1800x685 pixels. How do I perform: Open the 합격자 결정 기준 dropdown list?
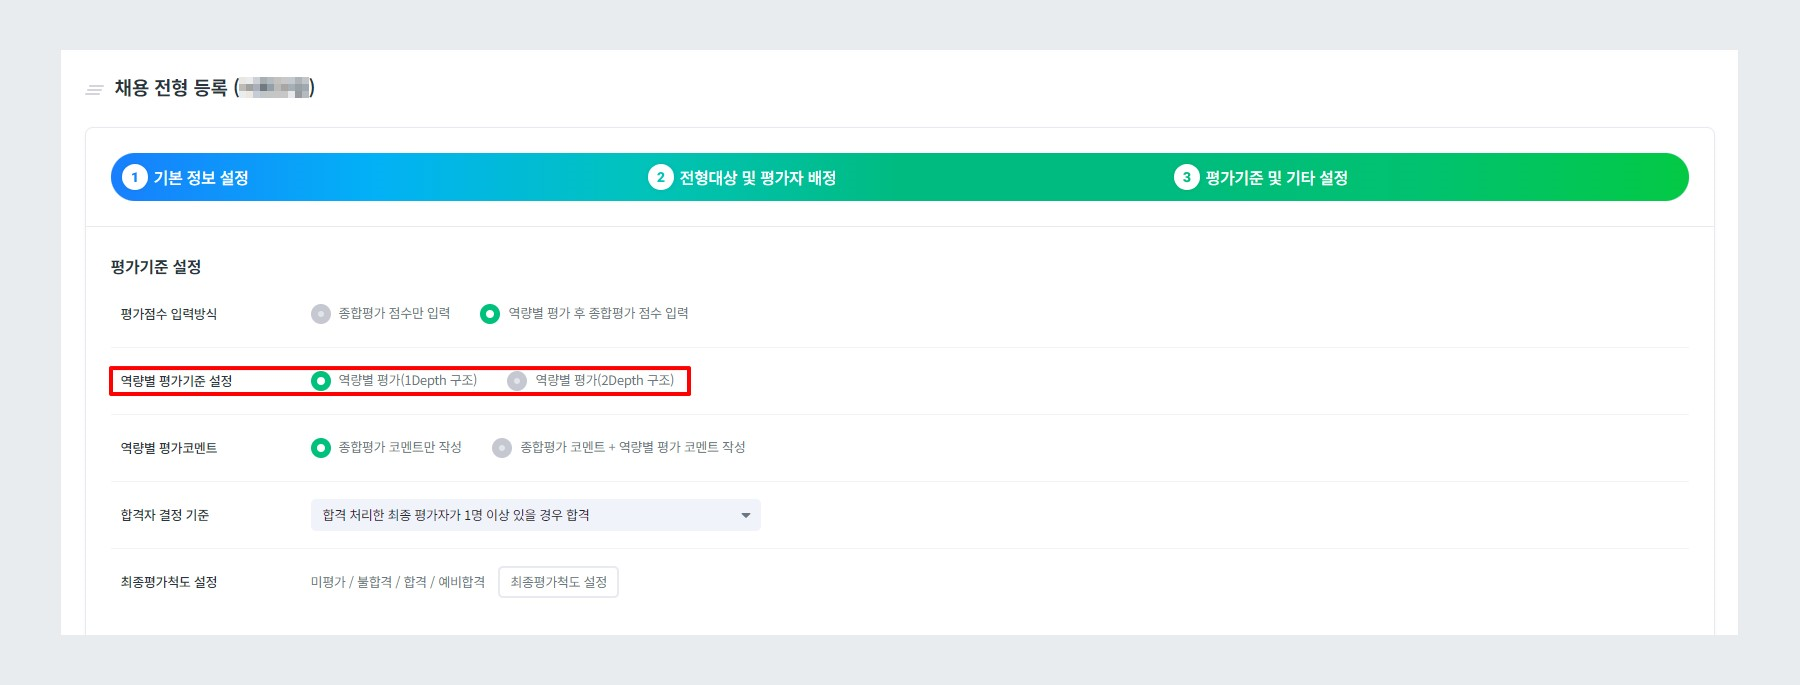tap(535, 515)
